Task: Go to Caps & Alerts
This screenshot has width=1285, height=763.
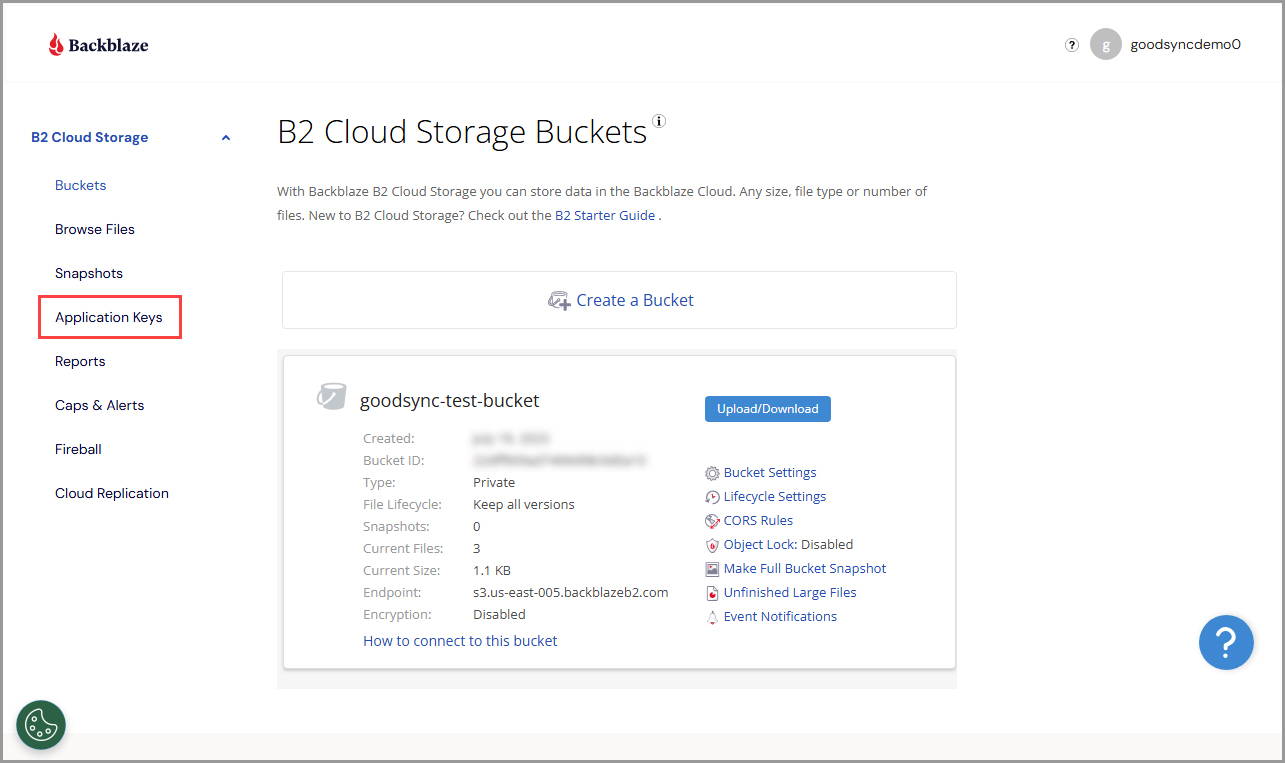Action: pyautogui.click(x=100, y=405)
